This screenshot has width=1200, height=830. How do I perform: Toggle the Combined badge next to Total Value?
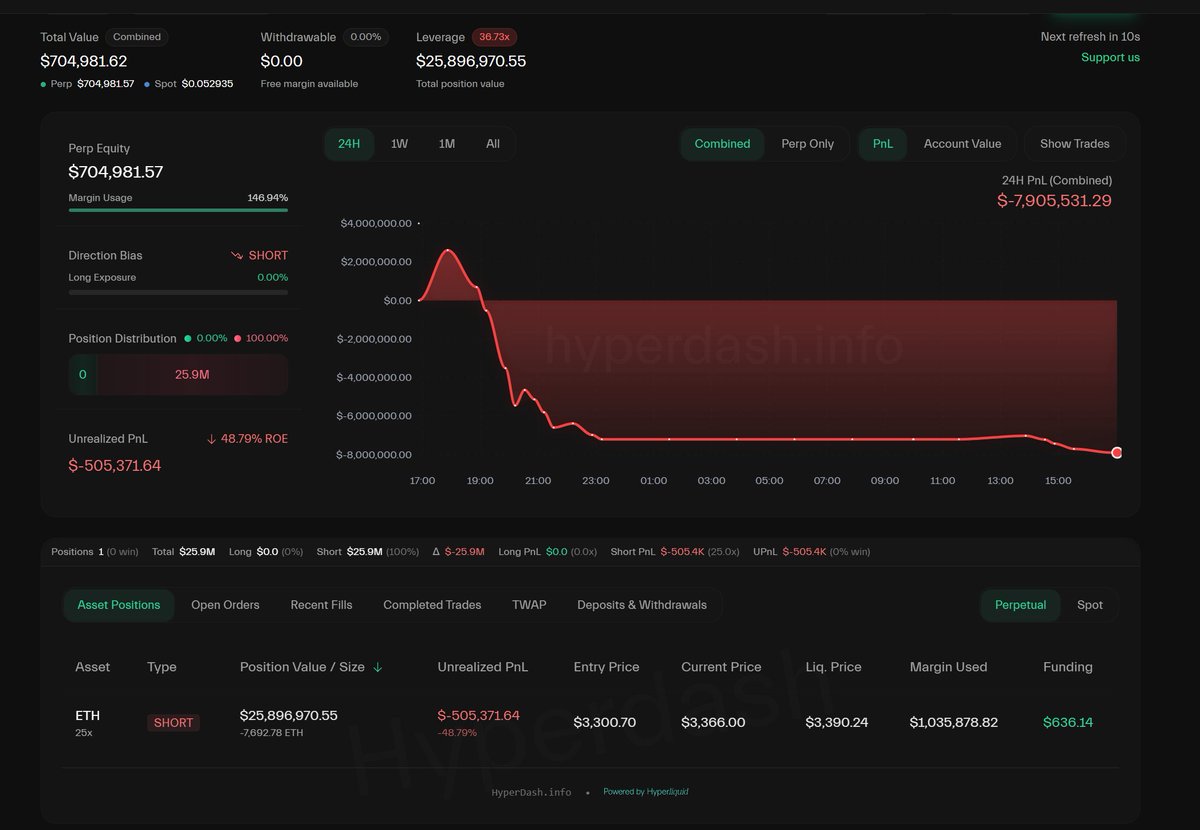(x=137, y=37)
